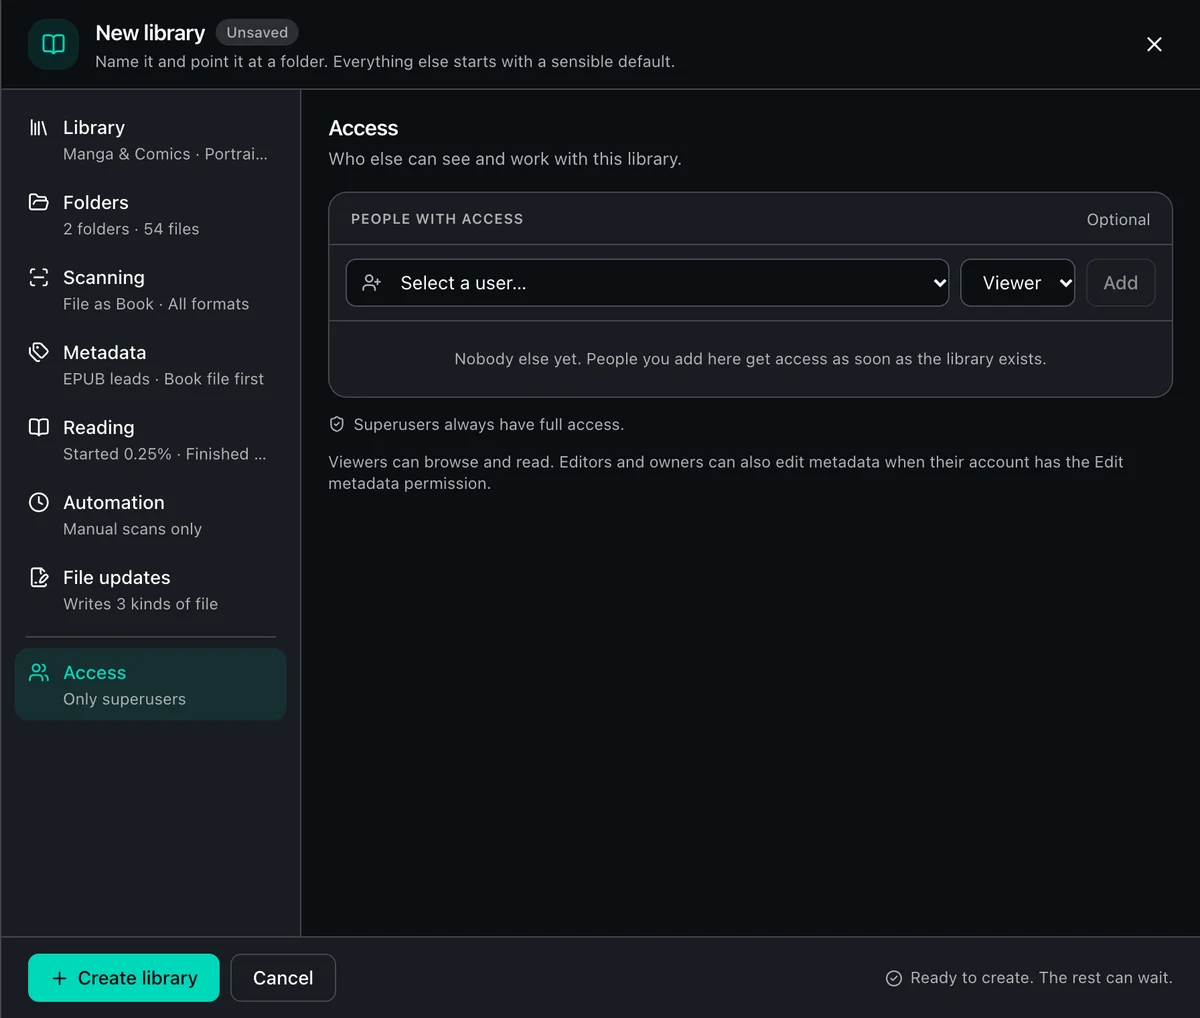Show the Reading section
The image size is (1200, 1018).
click(151, 440)
